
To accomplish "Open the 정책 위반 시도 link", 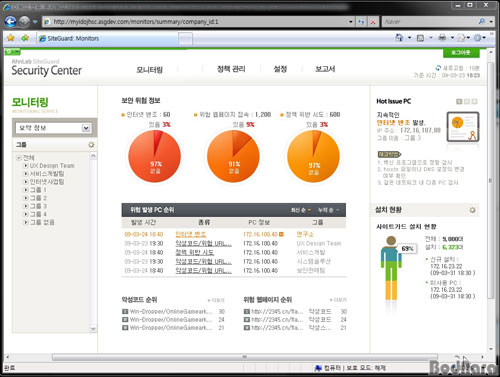I will click(x=195, y=252).
